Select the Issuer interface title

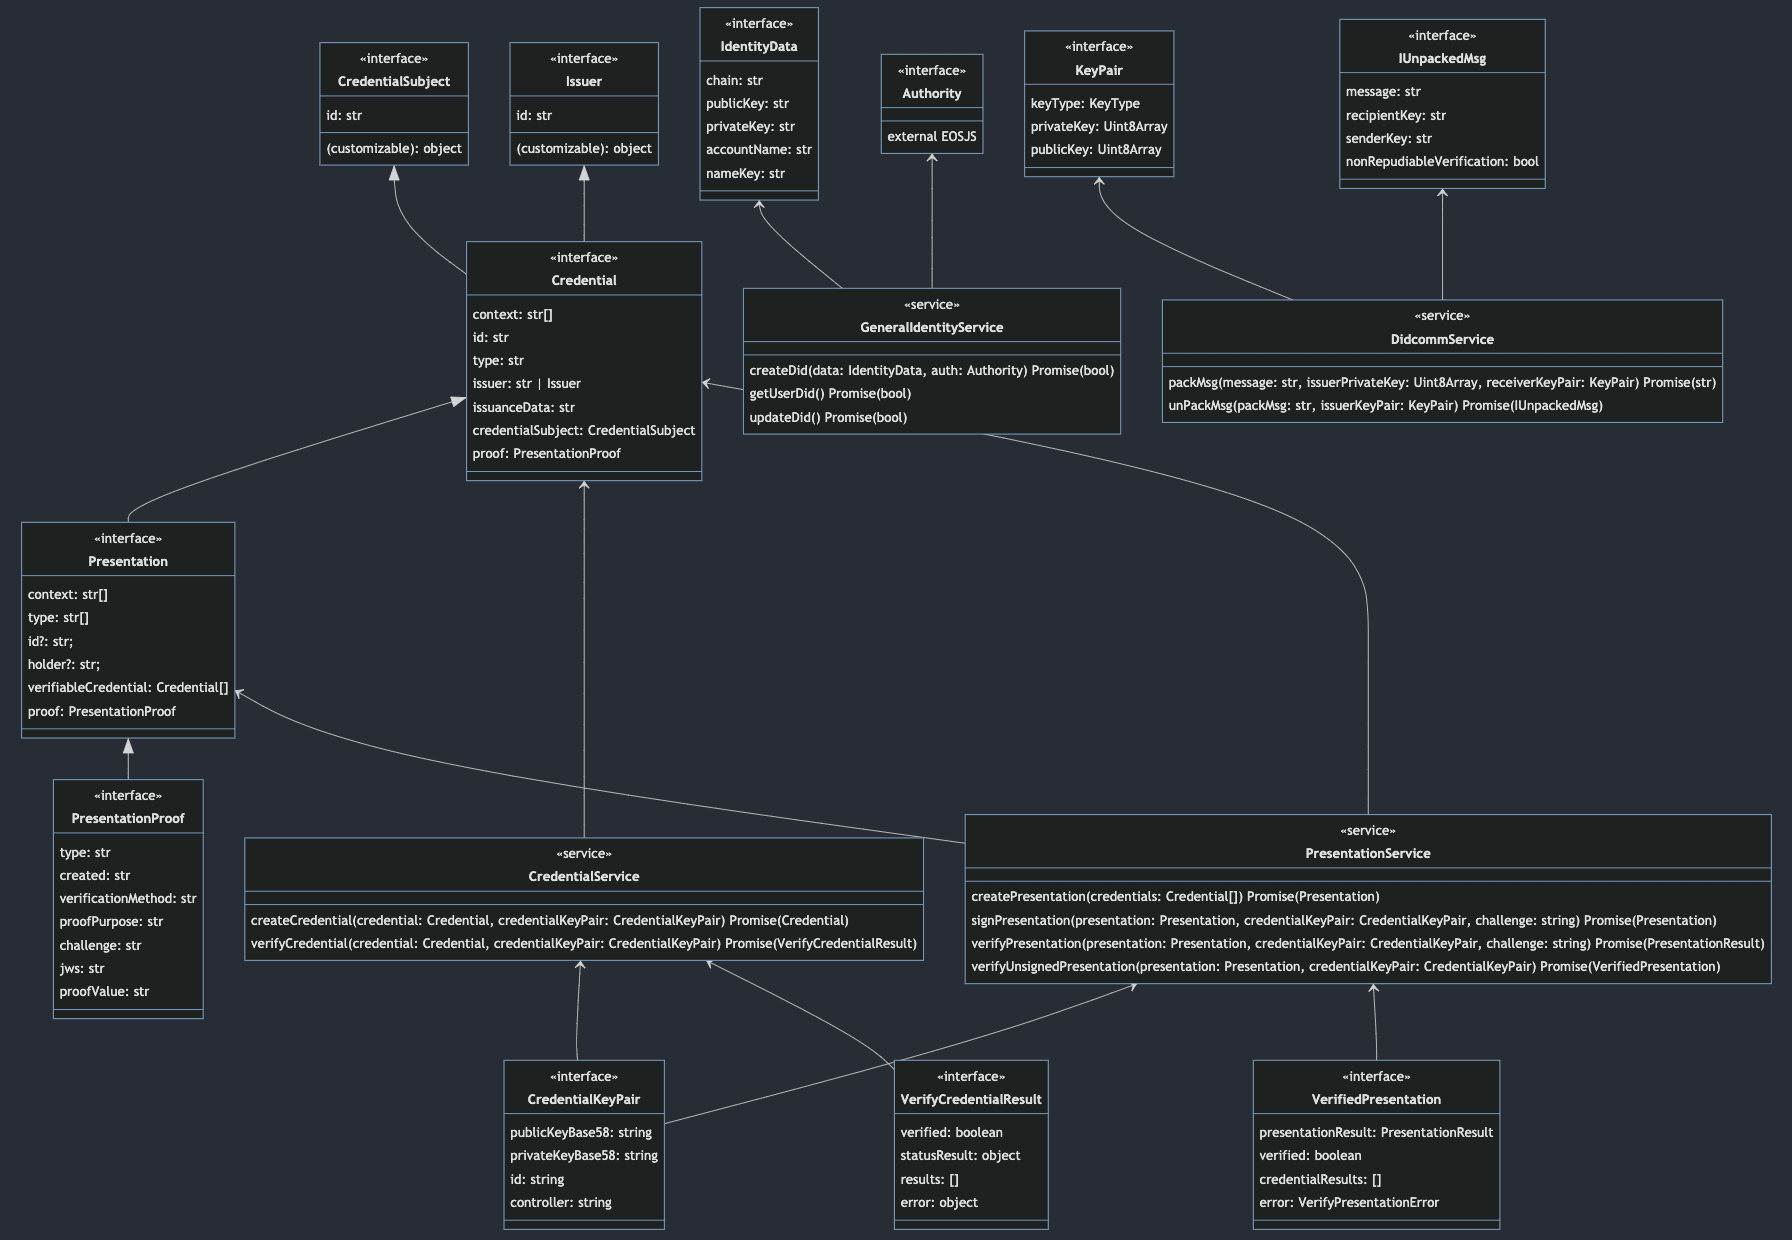(x=584, y=82)
